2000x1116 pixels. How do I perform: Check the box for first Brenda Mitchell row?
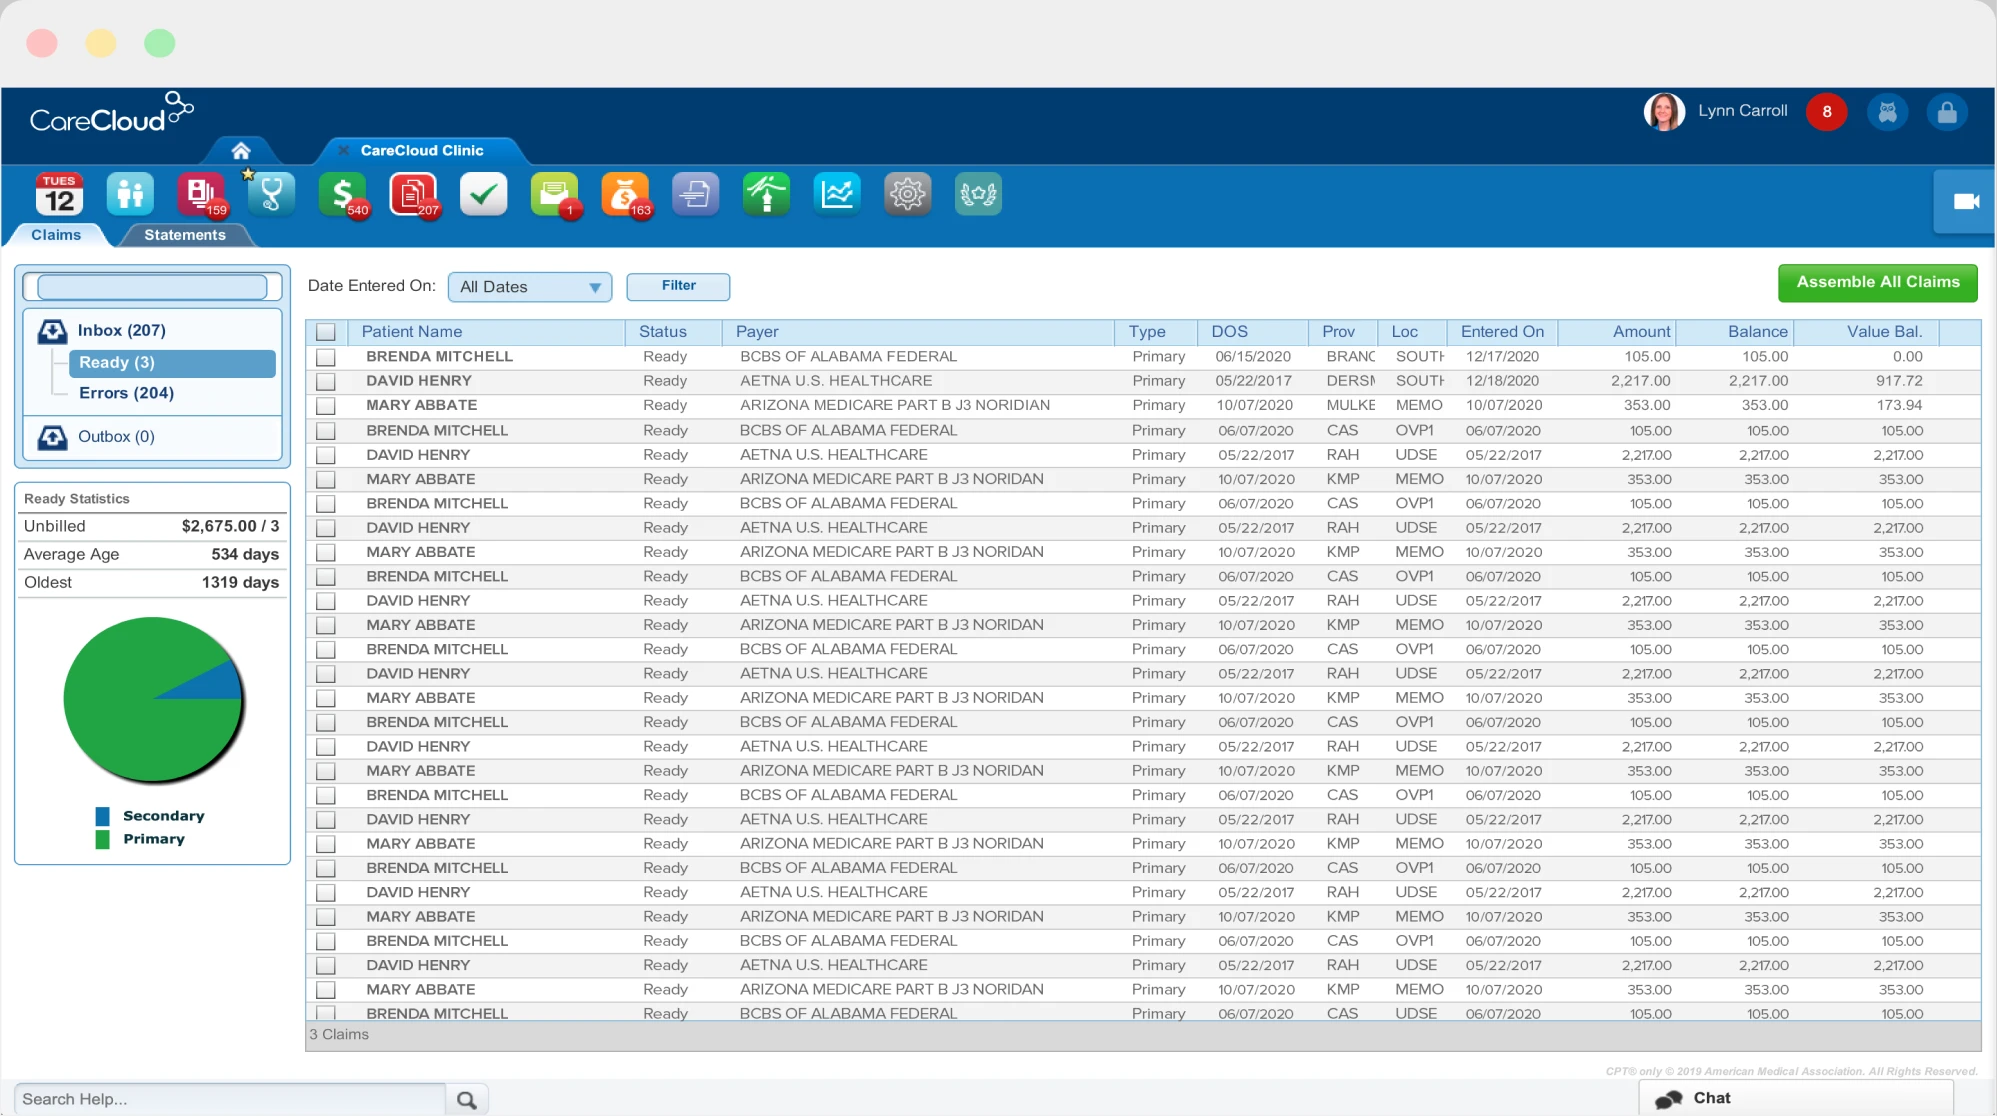click(x=326, y=357)
